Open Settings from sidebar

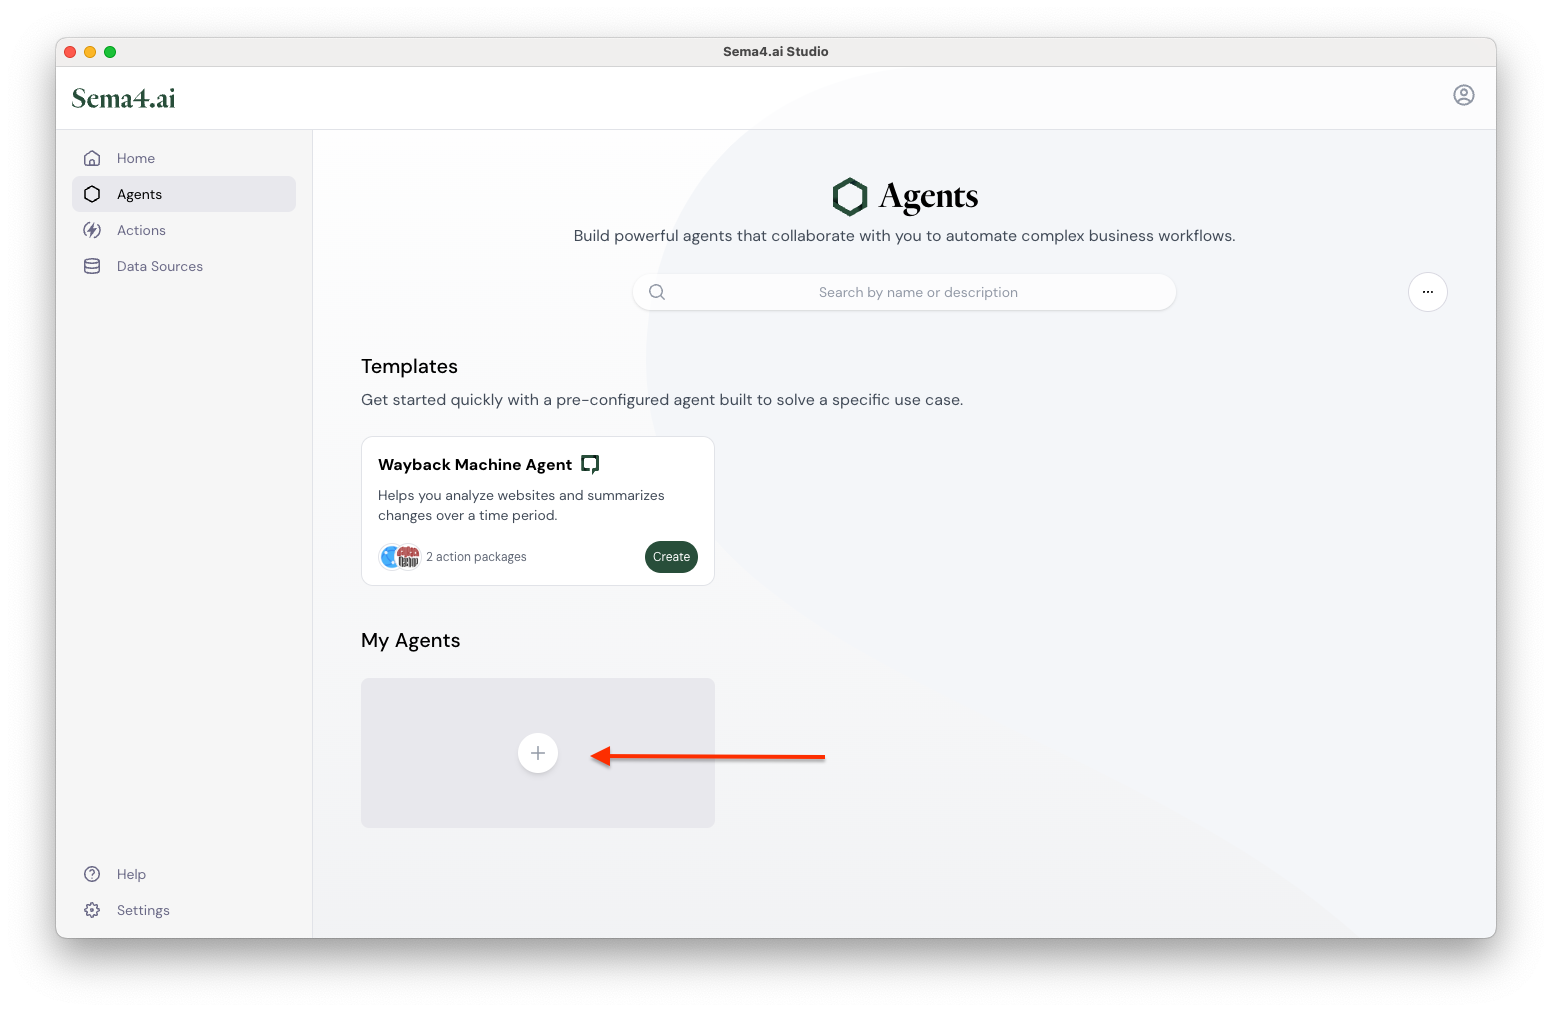[184, 910]
